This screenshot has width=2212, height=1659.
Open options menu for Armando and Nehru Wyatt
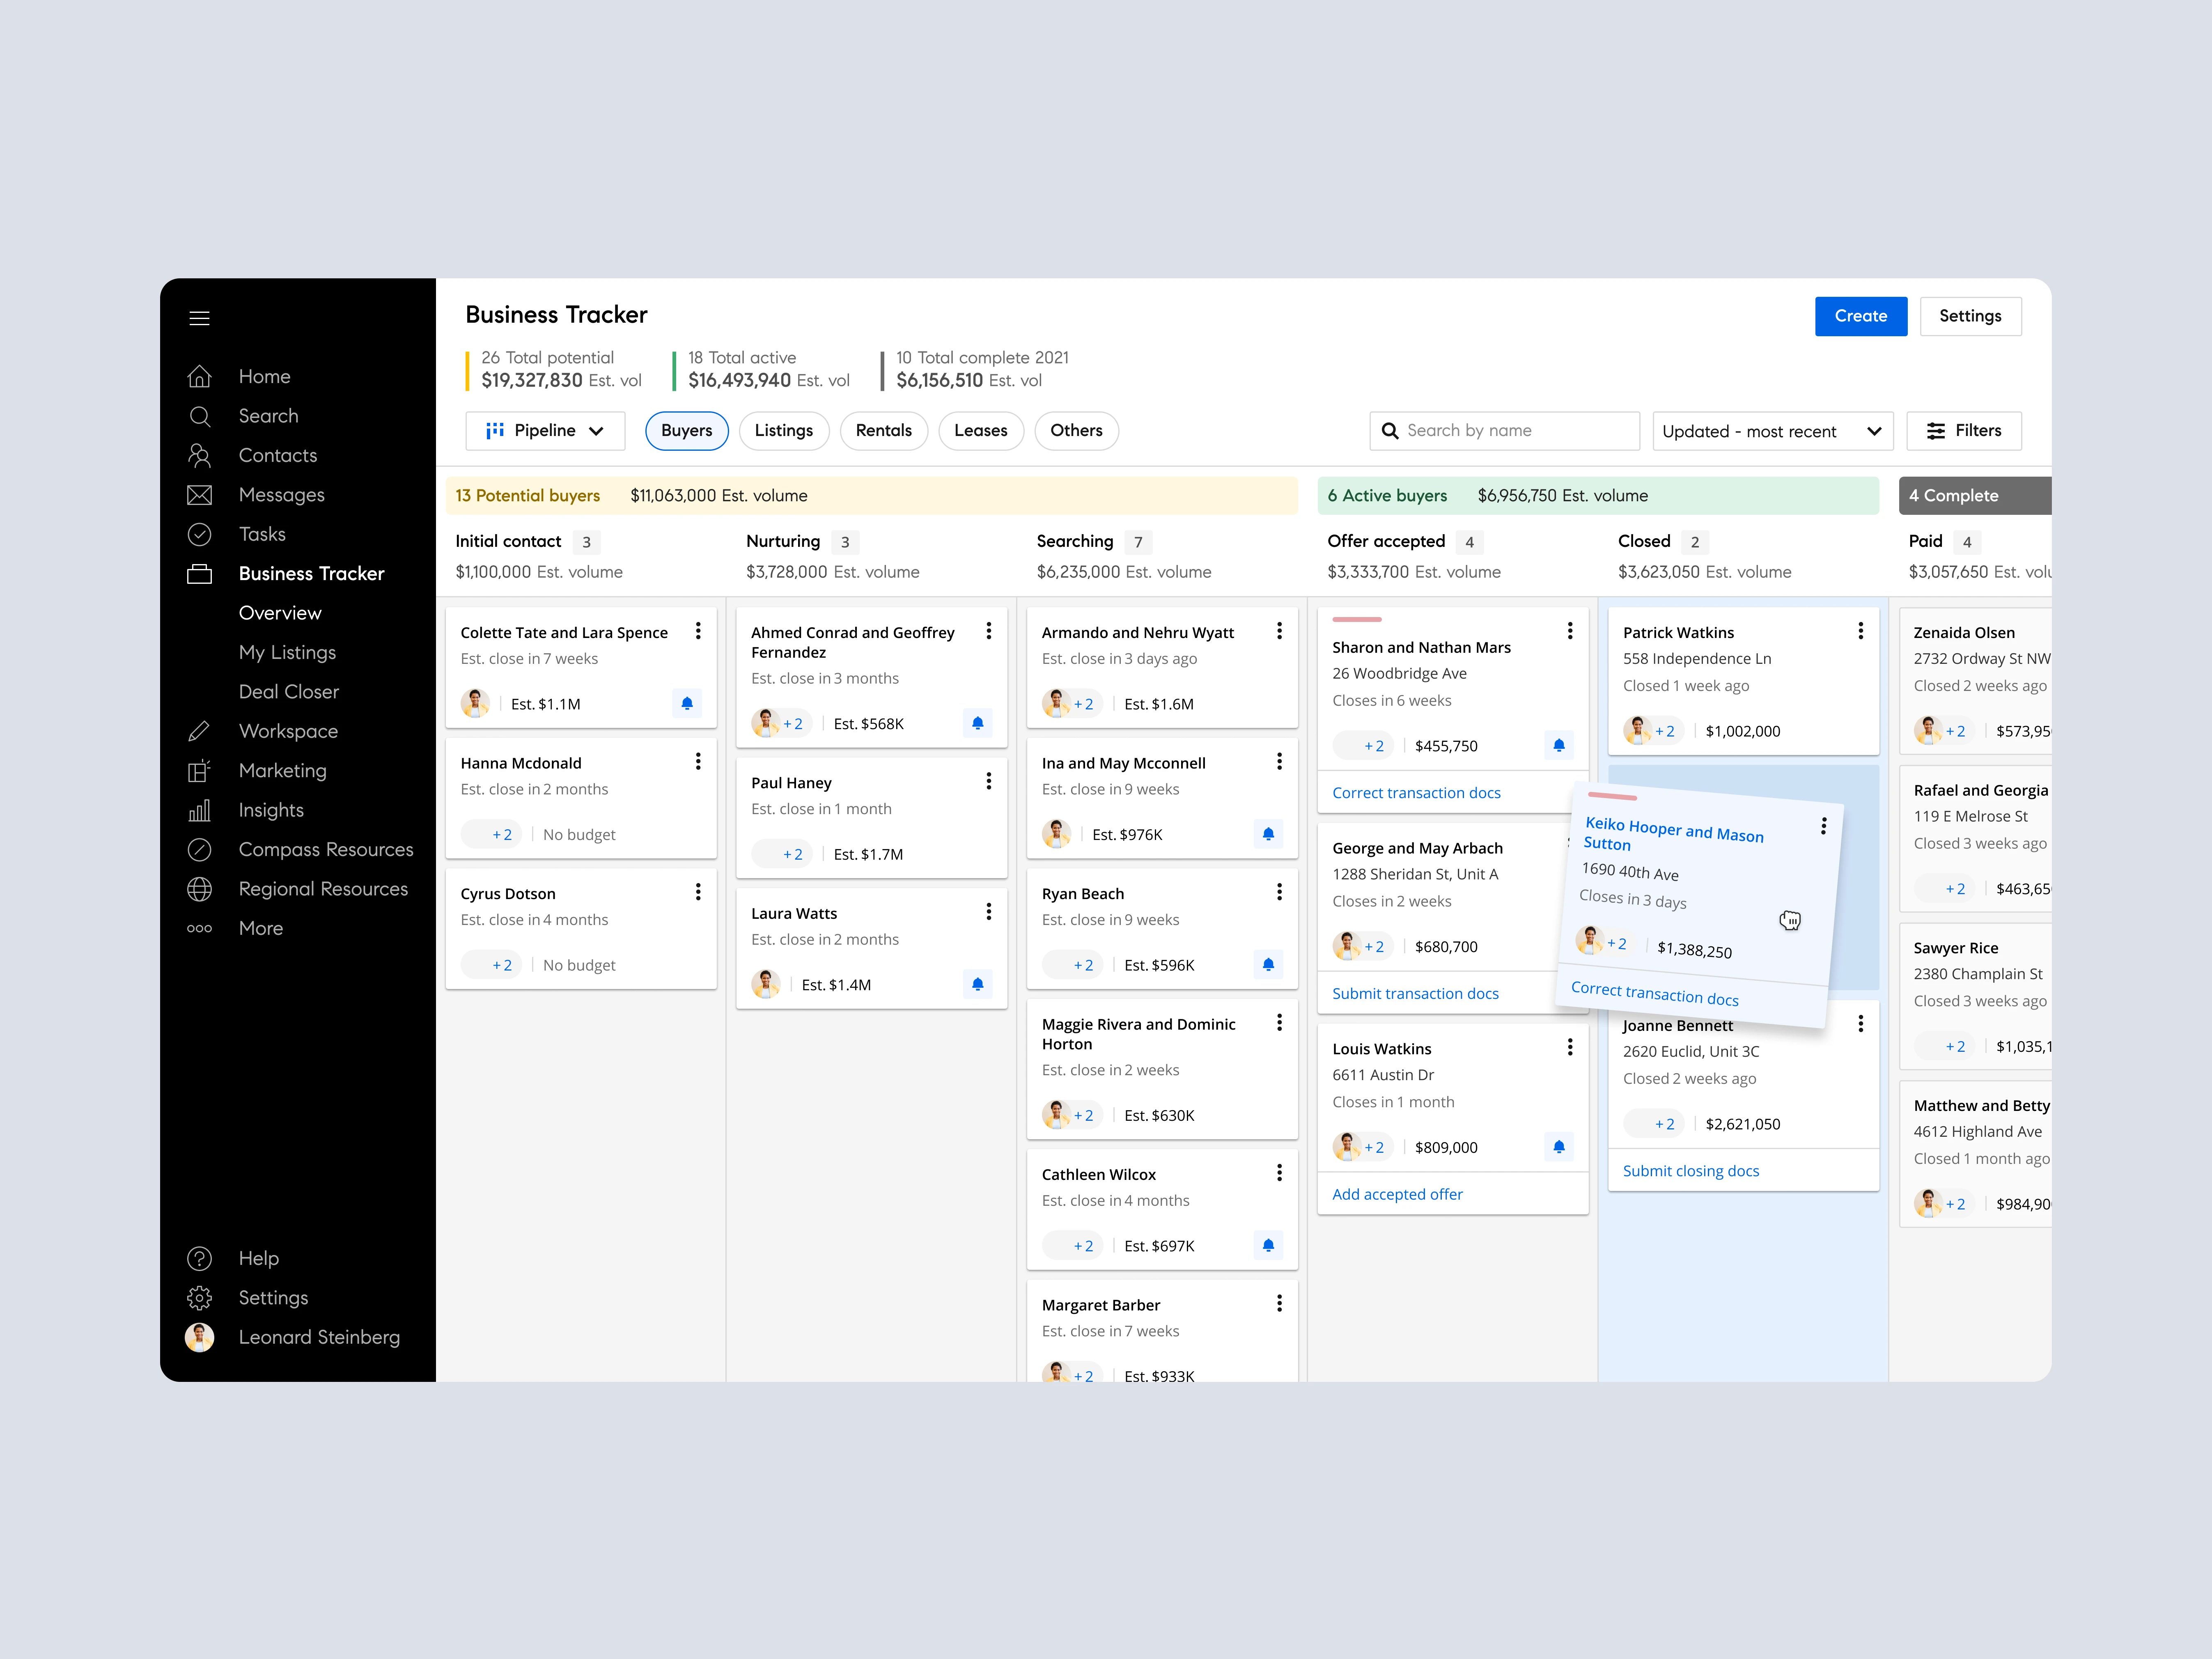coord(1279,631)
